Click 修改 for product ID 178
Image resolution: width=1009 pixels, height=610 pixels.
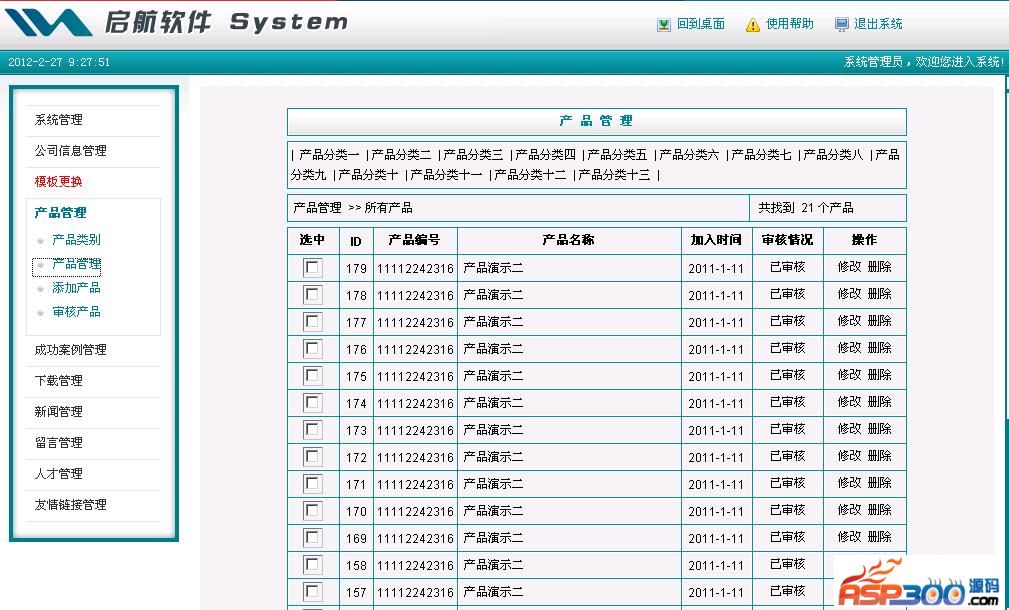click(849, 294)
